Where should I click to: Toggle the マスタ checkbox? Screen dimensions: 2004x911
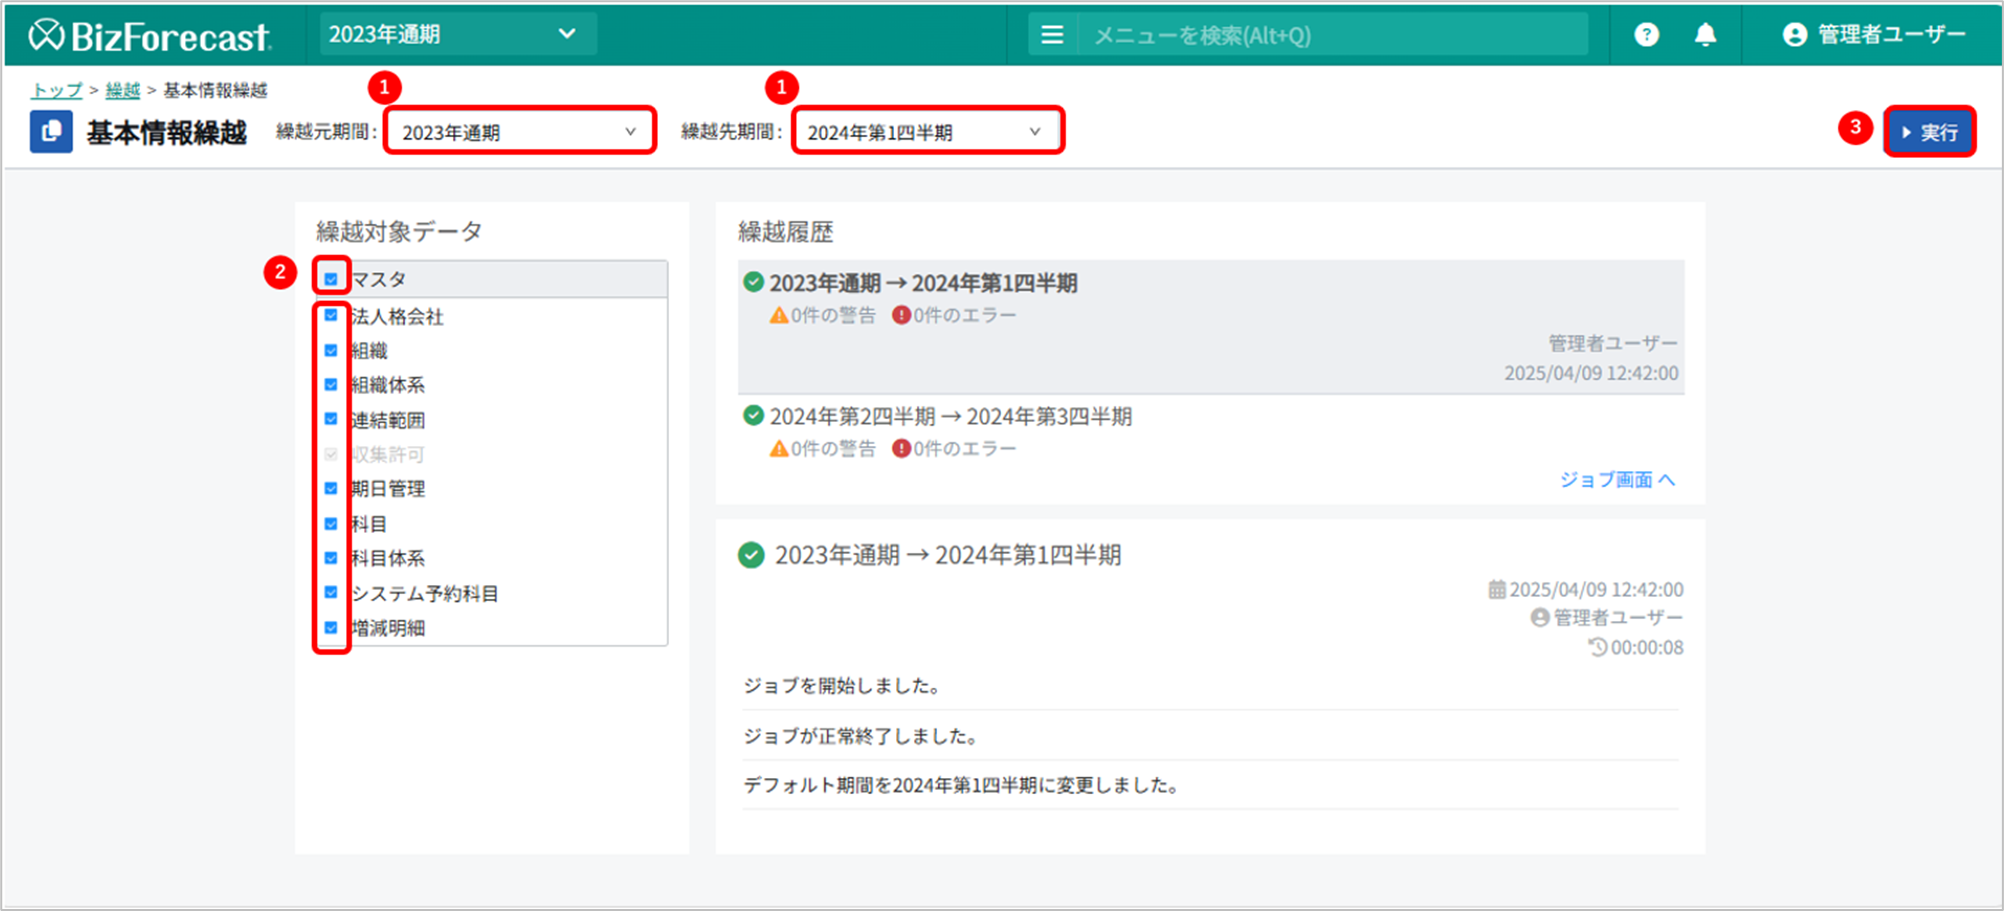(331, 279)
